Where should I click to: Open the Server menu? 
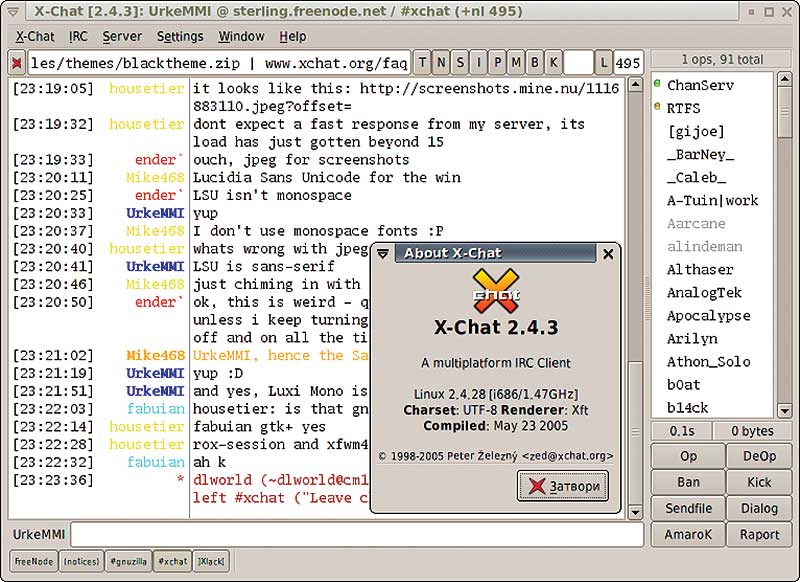(122, 37)
